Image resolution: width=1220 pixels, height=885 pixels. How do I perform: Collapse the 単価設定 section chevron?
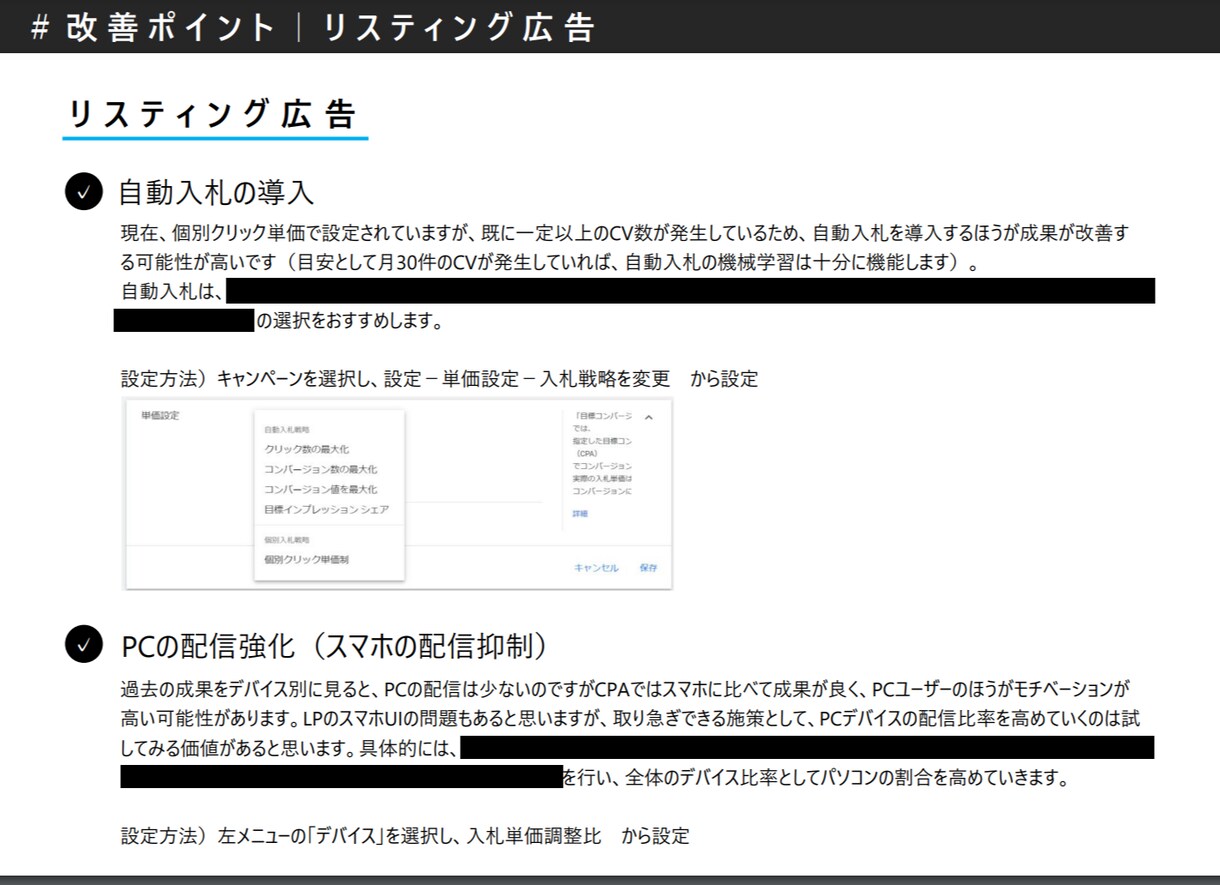tap(648, 417)
